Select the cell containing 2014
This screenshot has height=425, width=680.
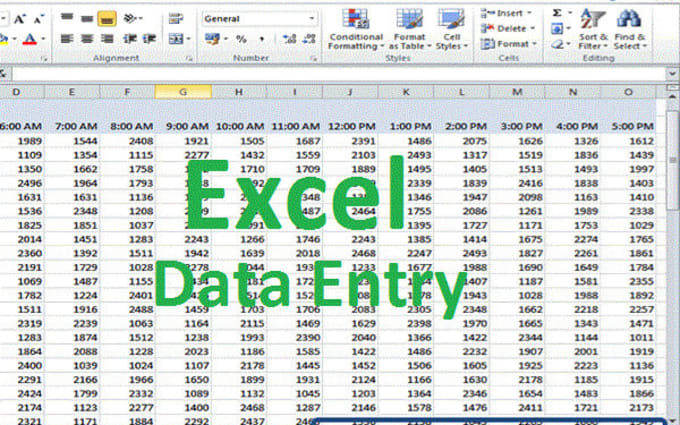[x=22, y=239]
